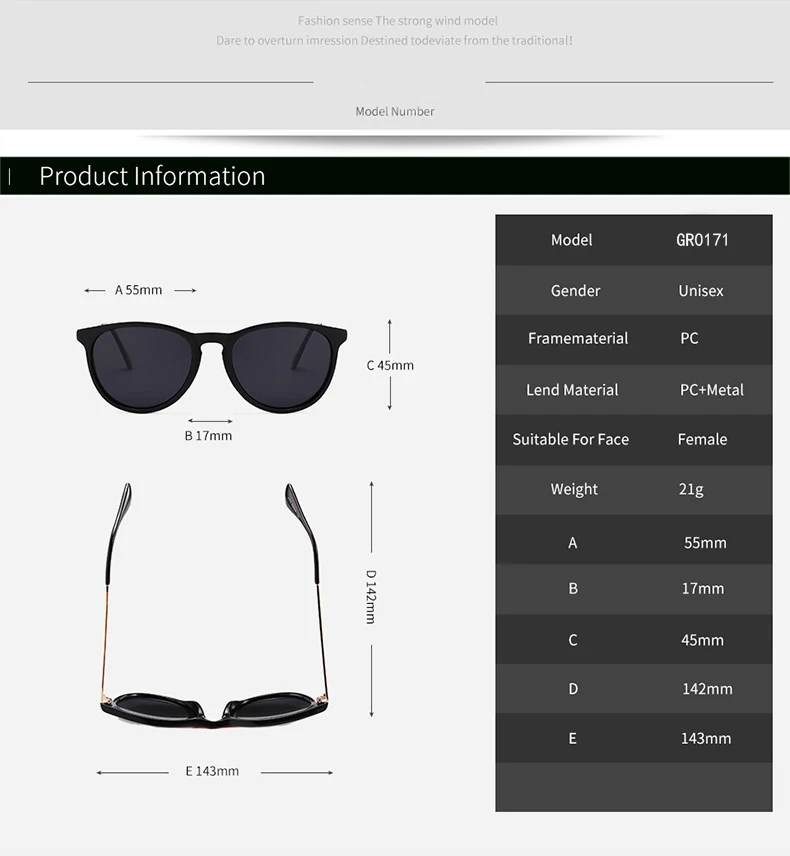Click the 'A 55mm' dimension label
Image resolution: width=790 pixels, height=856 pixels.
tap(139, 290)
